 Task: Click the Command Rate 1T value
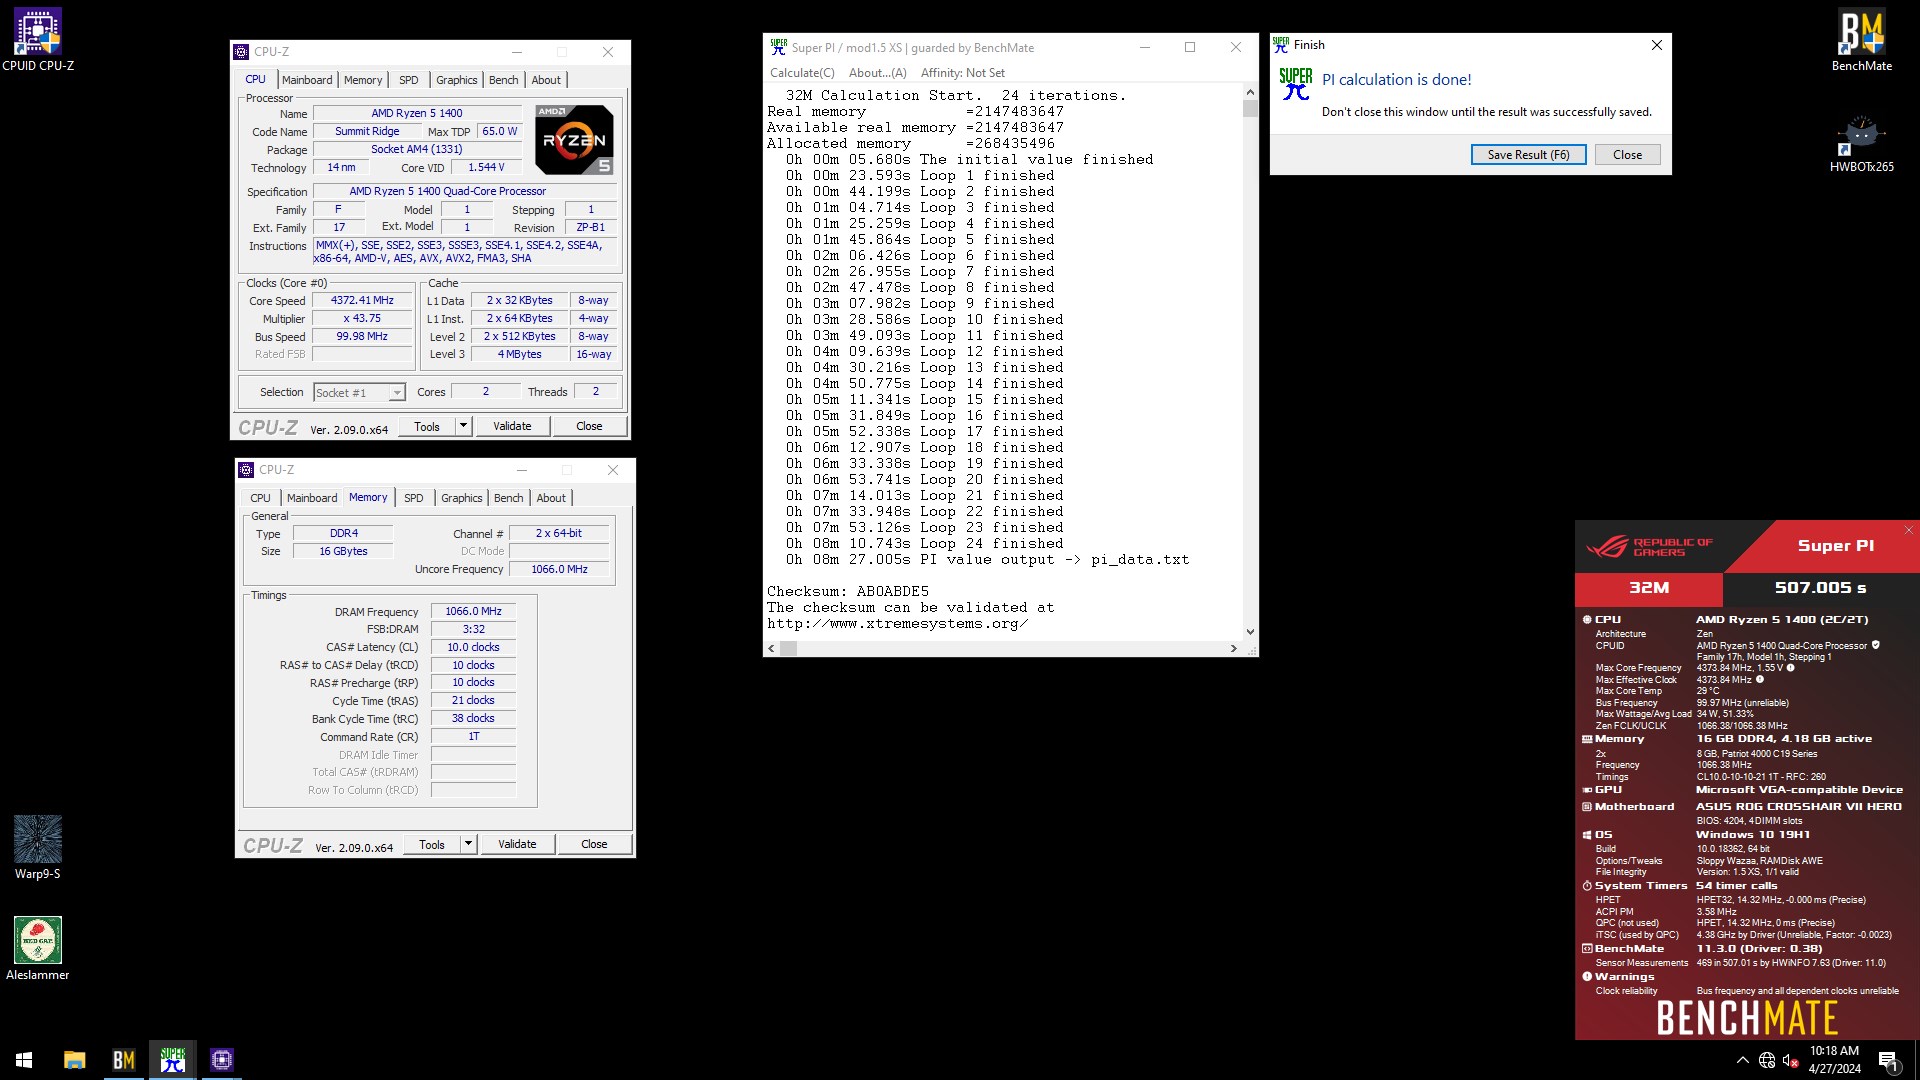click(x=473, y=737)
